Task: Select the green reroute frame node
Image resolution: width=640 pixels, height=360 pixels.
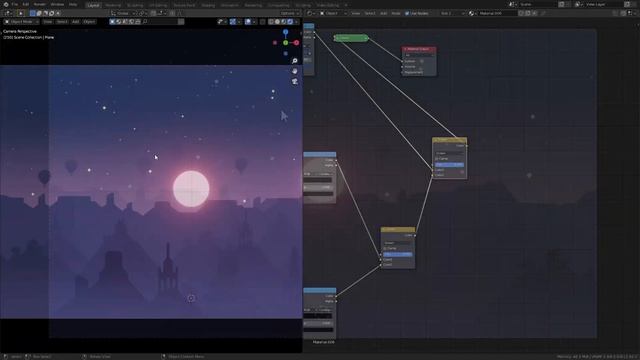Action: click(x=351, y=38)
